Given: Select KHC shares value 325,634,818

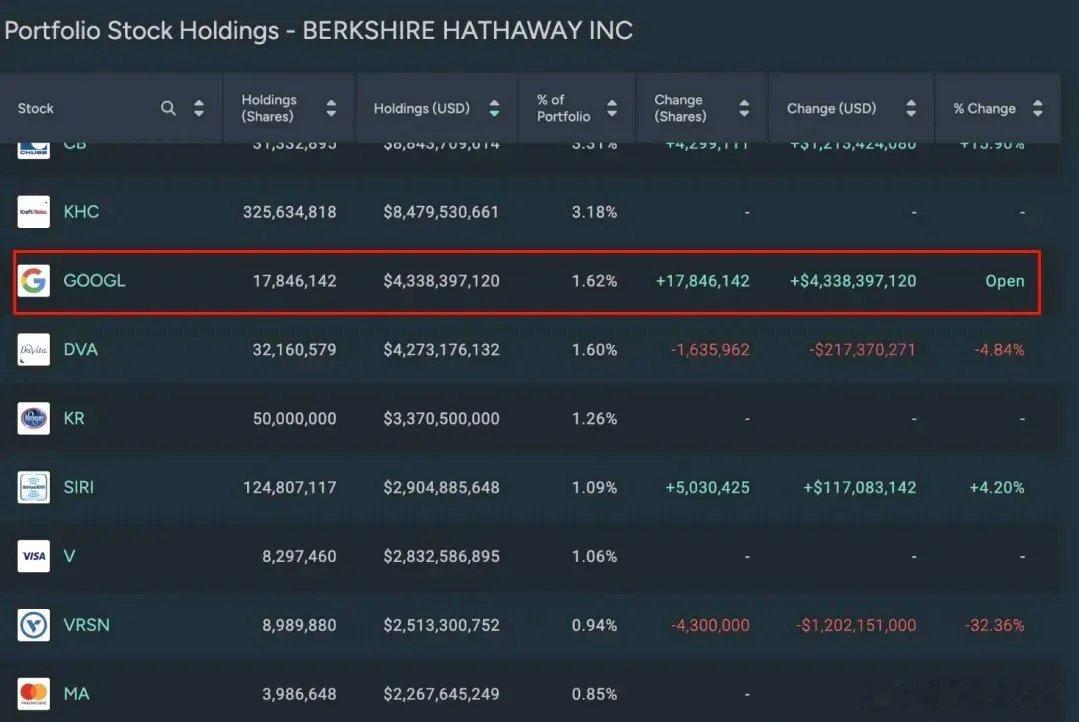Looking at the screenshot, I should [x=290, y=211].
